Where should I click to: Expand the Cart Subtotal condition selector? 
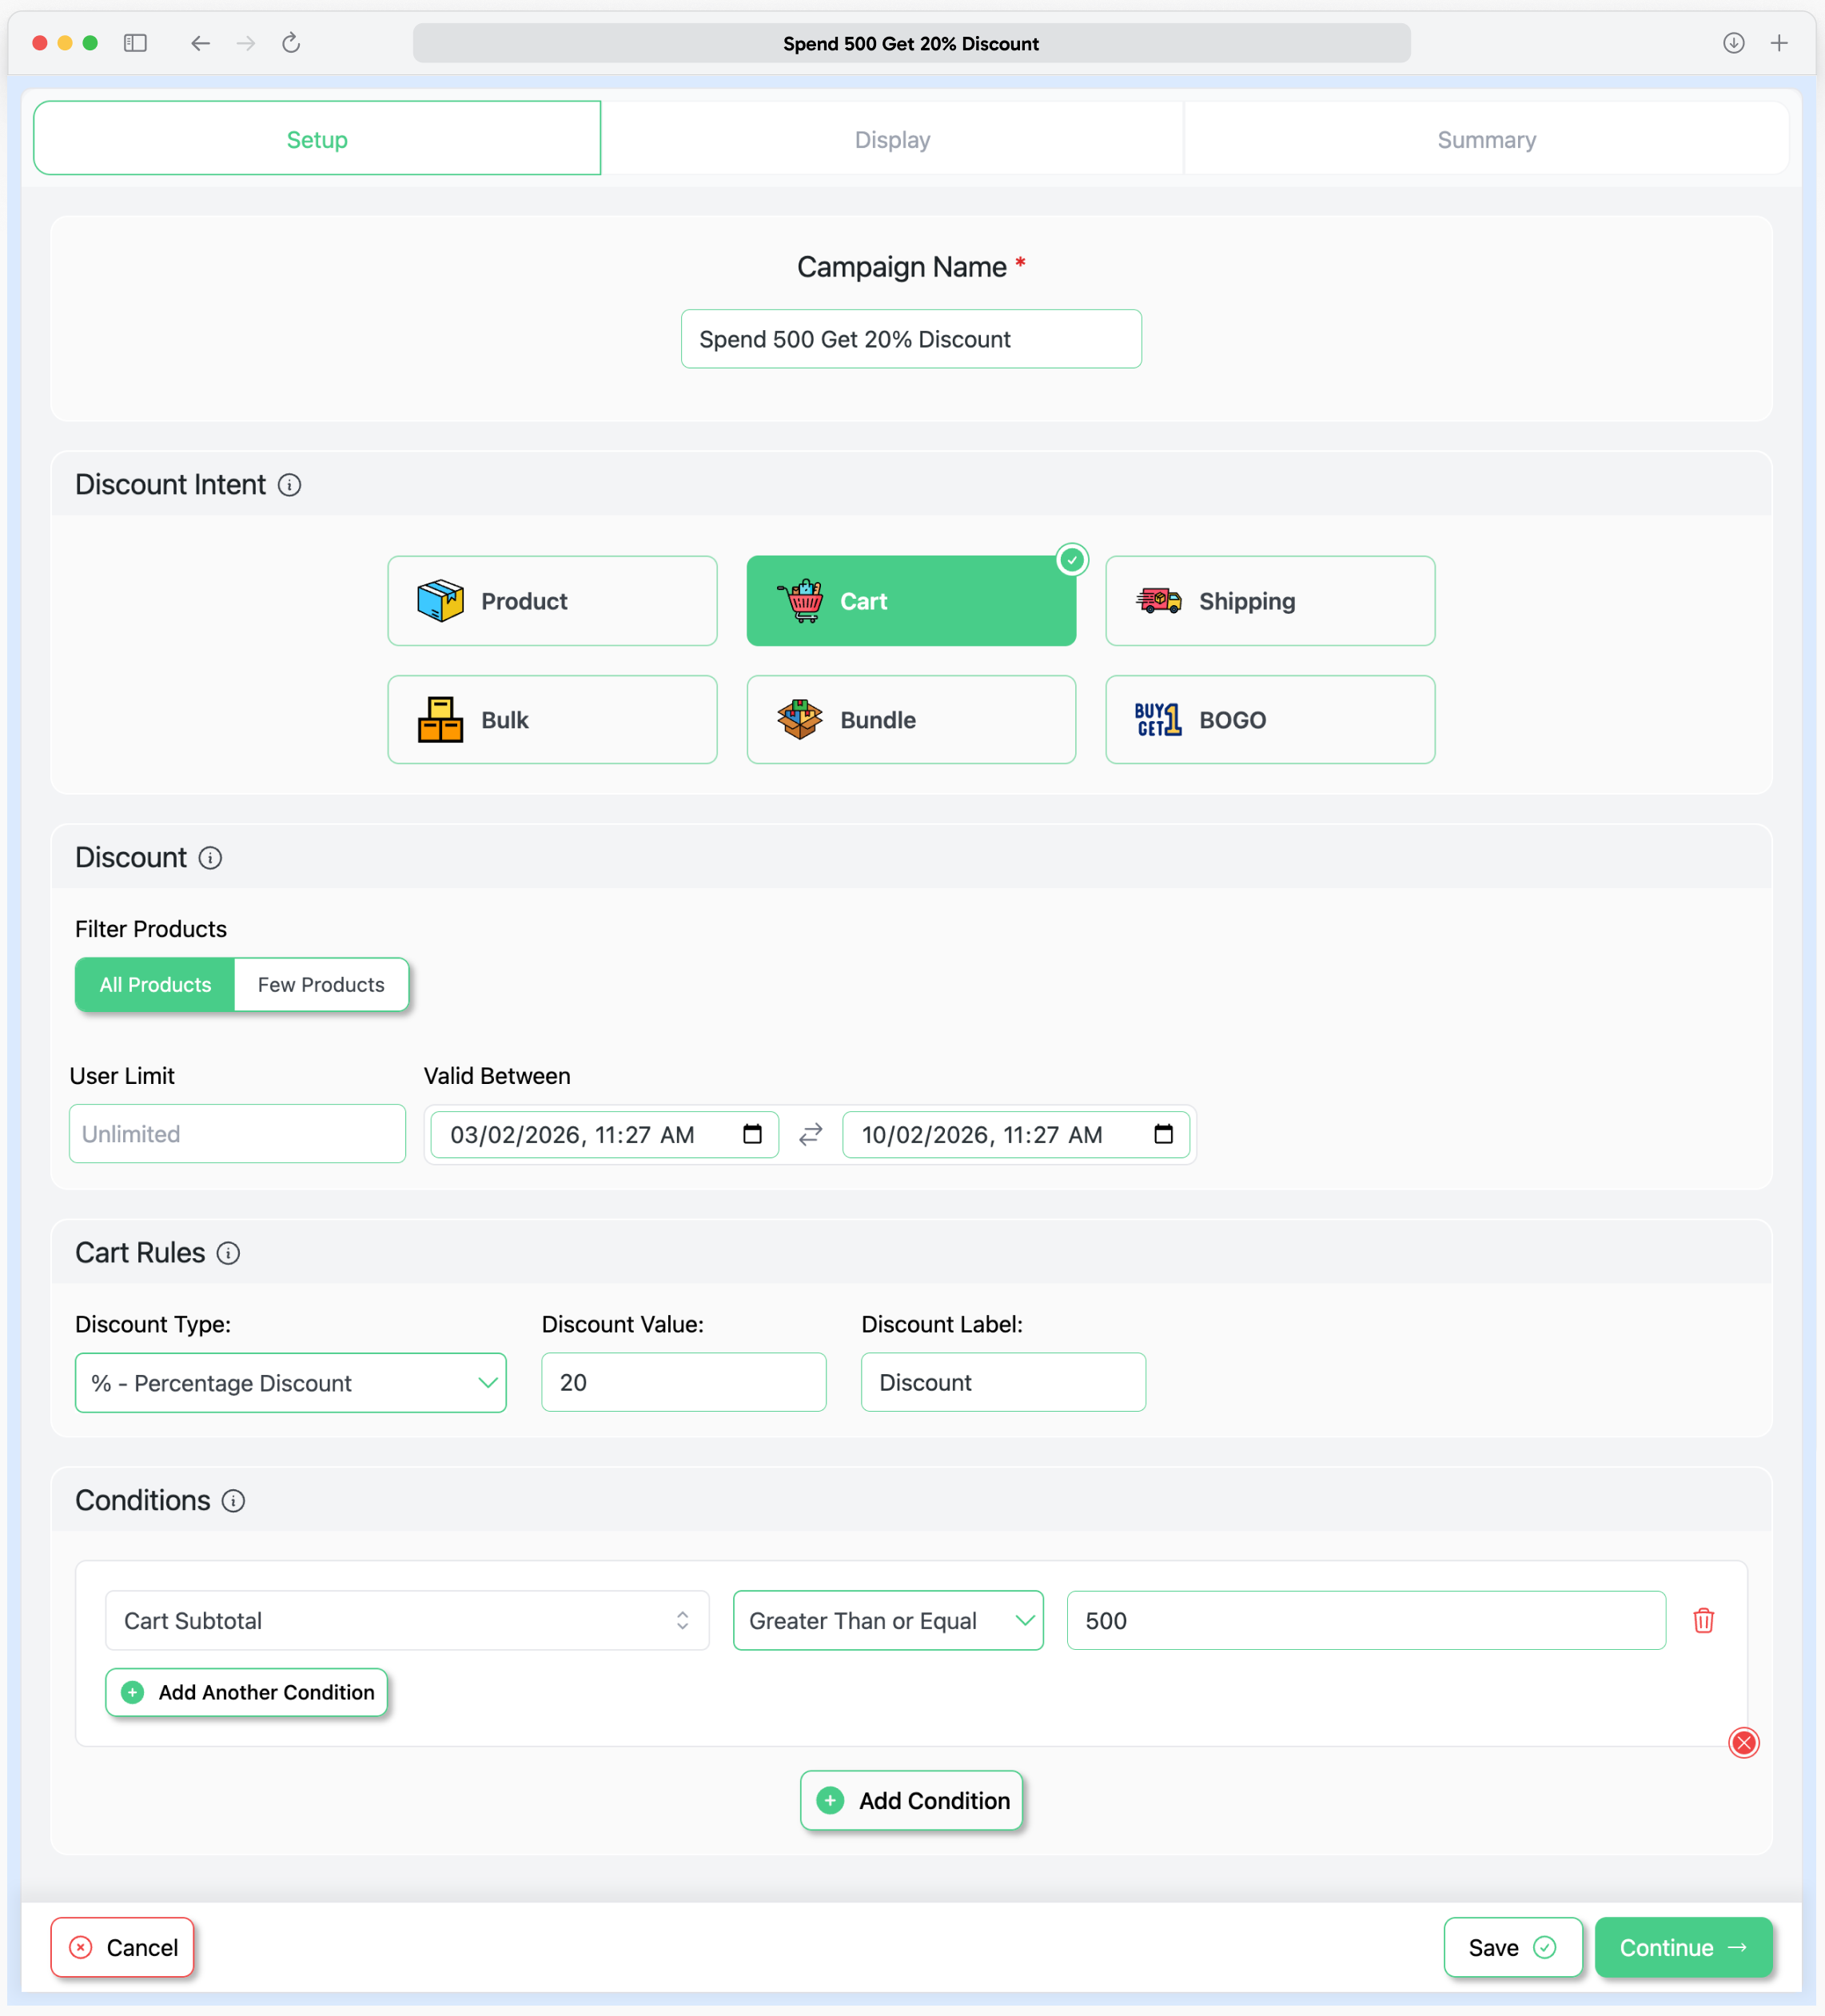(406, 1620)
